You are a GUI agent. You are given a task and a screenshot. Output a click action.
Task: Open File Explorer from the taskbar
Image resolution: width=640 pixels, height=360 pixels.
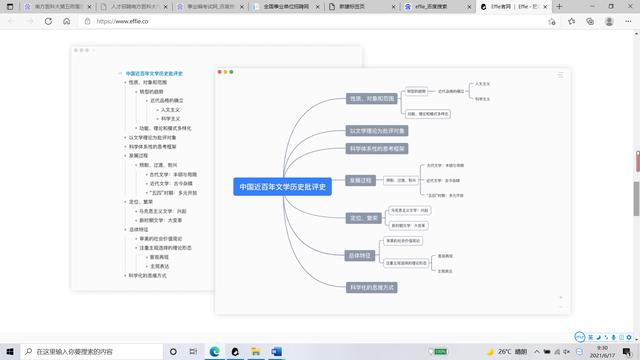[x=256, y=351]
